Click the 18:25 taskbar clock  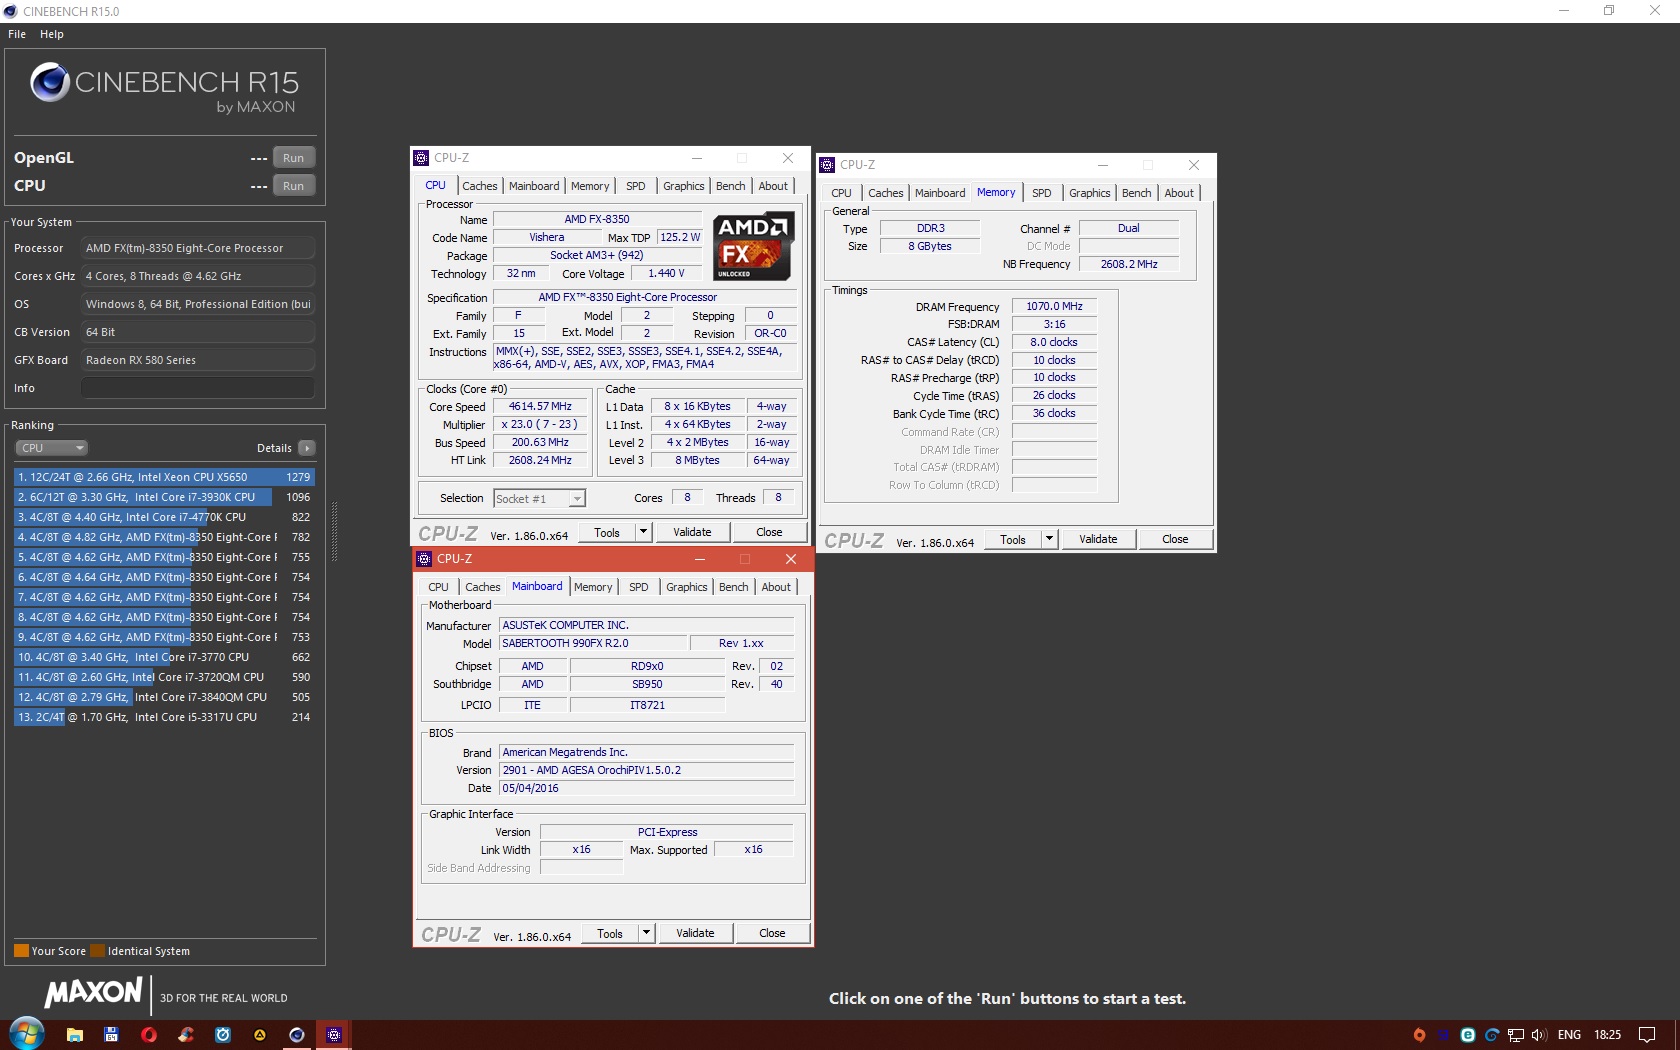[x=1607, y=1035]
